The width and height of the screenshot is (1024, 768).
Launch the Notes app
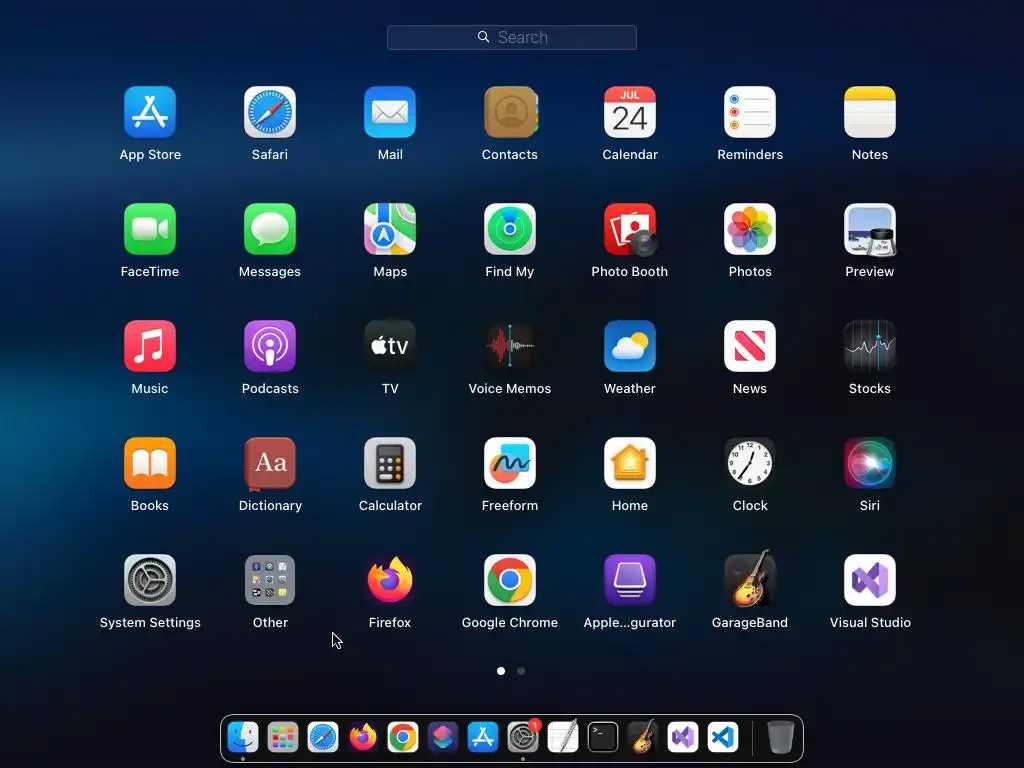tap(870, 112)
